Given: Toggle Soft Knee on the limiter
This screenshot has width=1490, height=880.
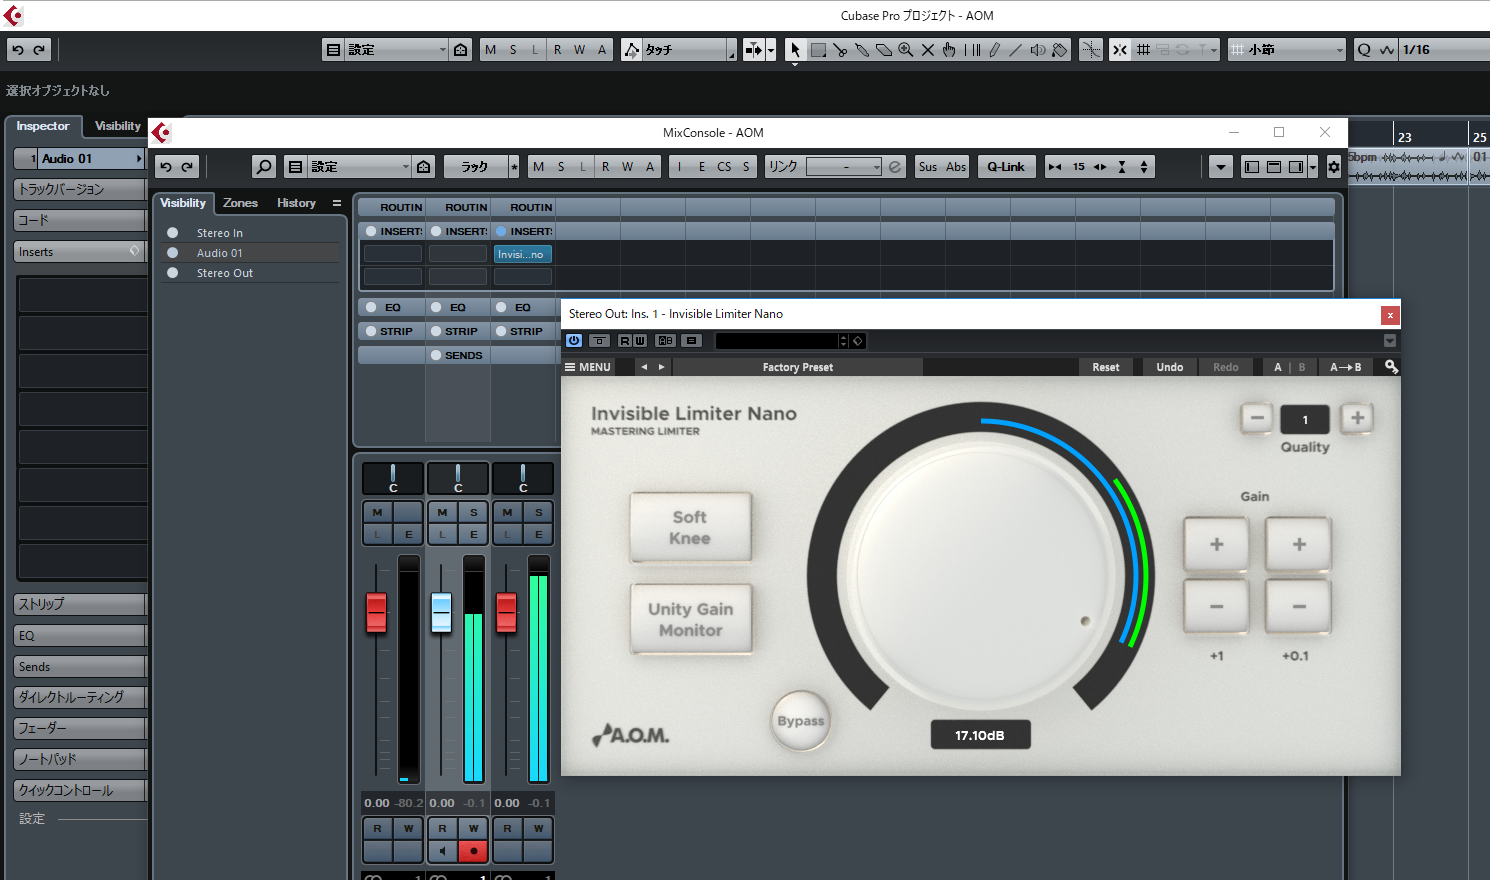Looking at the screenshot, I should pos(690,527).
